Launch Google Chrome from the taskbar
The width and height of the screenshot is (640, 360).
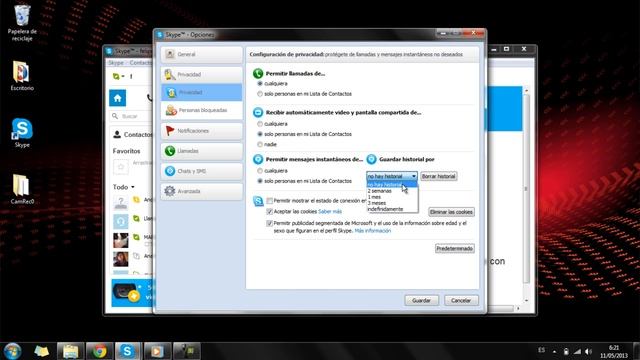pos(99,351)
